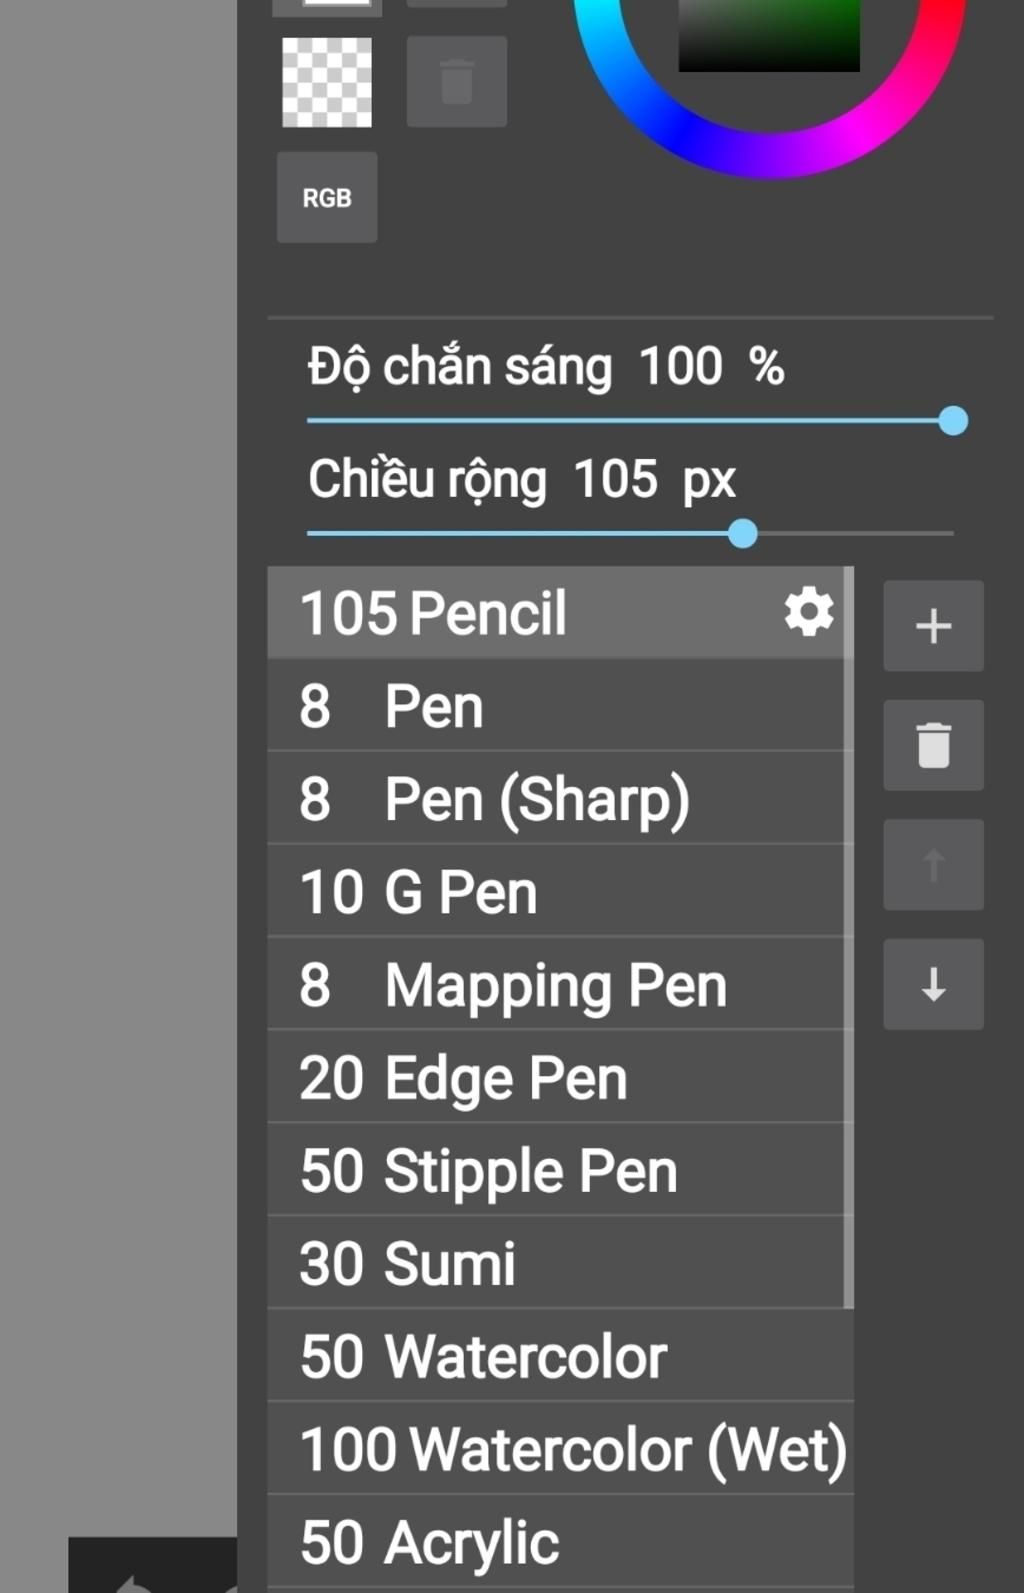This screenshot has height=1593, width=1024.
Task: Click the opacity slider handle at 100%
Action: tap(953, 421)
